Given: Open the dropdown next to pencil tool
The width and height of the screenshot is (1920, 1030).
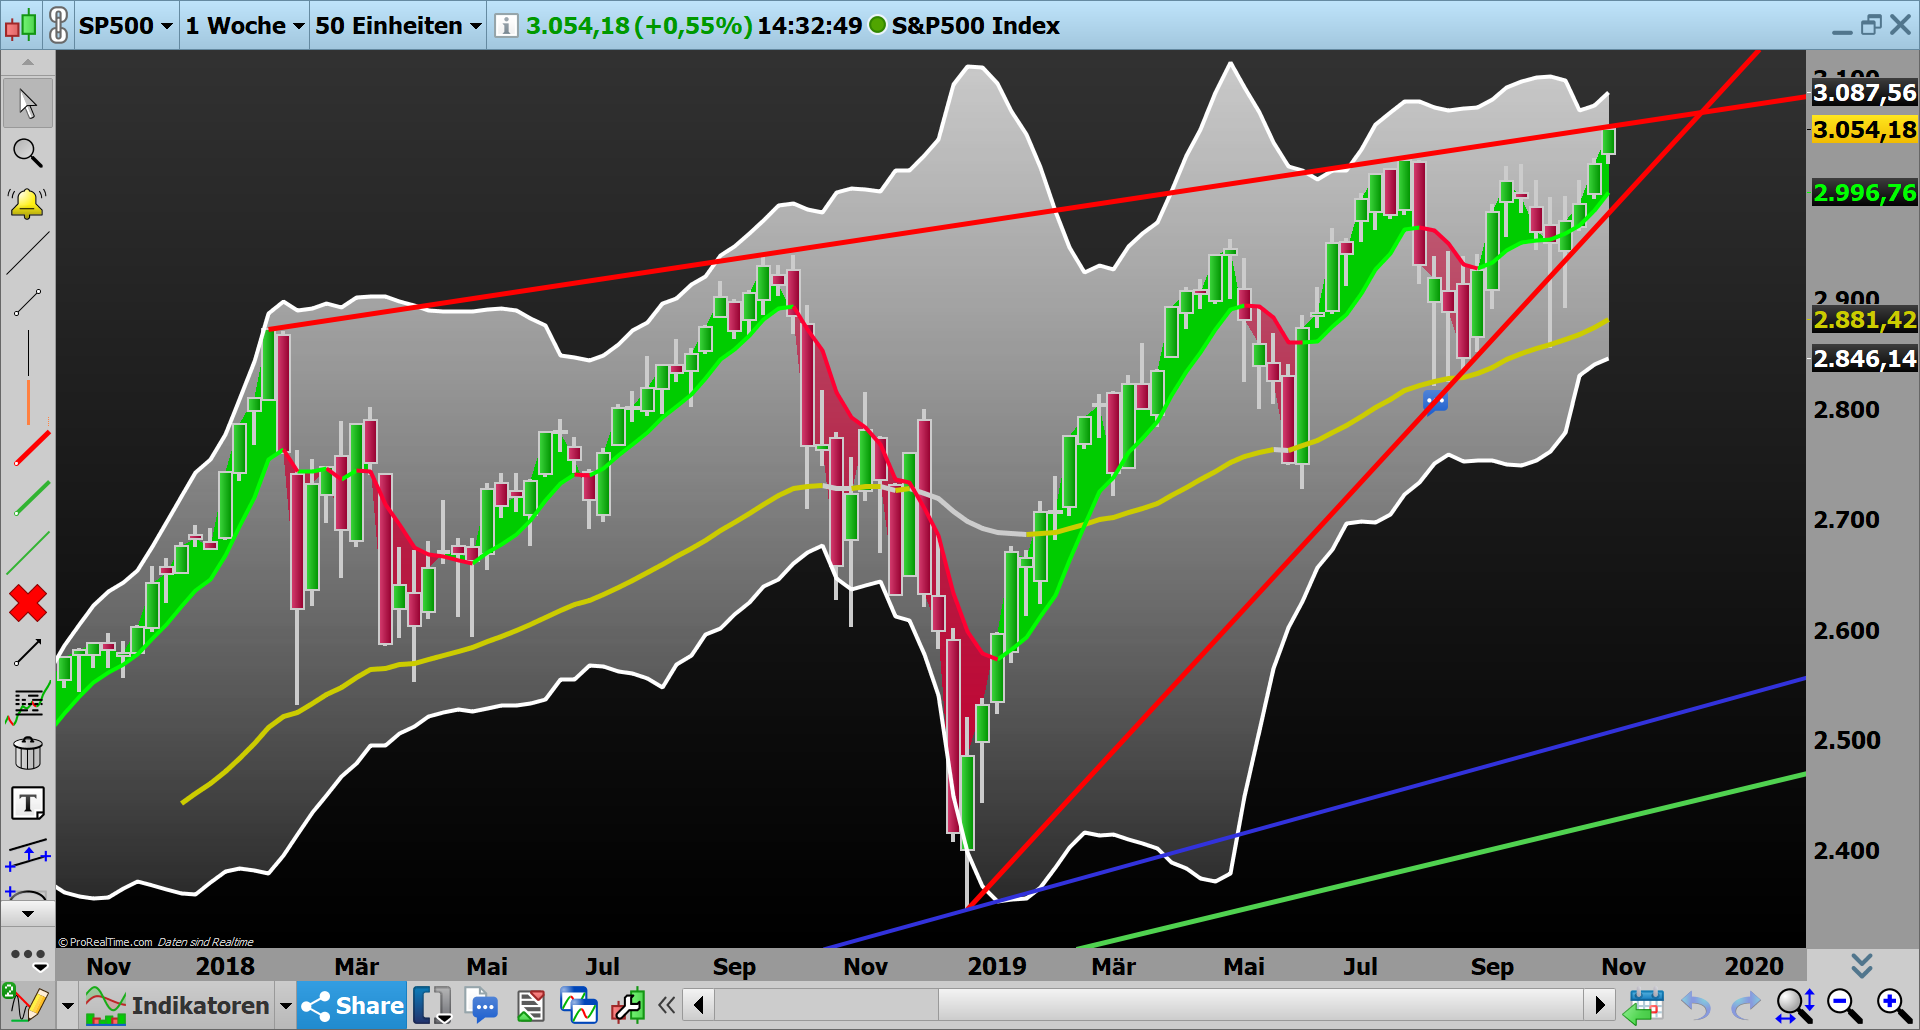Looking at the screenshot, I should tap(68, 1006).
